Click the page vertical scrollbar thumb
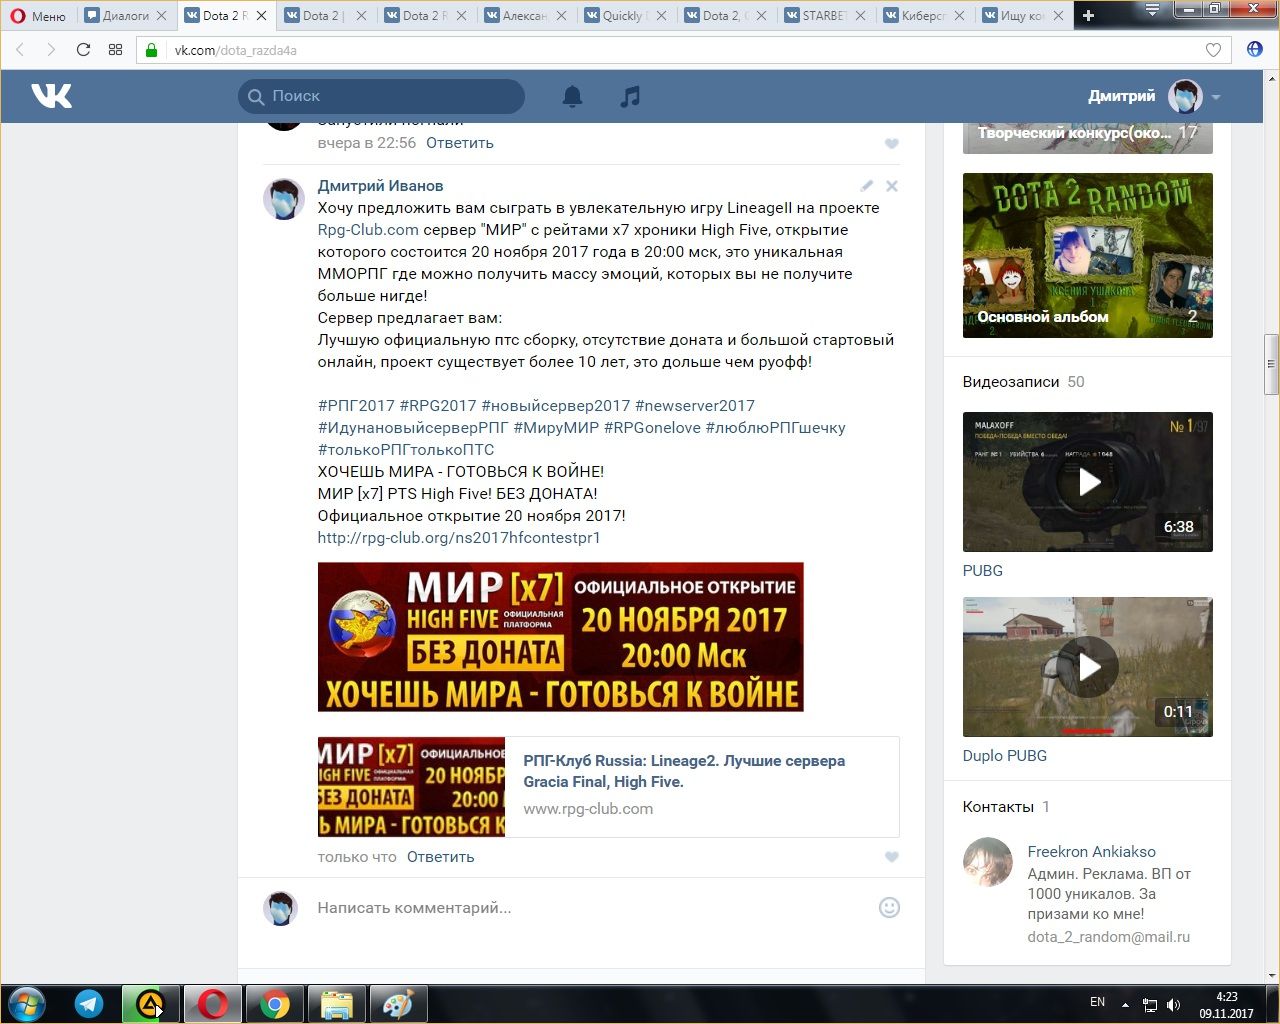Viewport: 1280px width, 1024px height. 1272,364
